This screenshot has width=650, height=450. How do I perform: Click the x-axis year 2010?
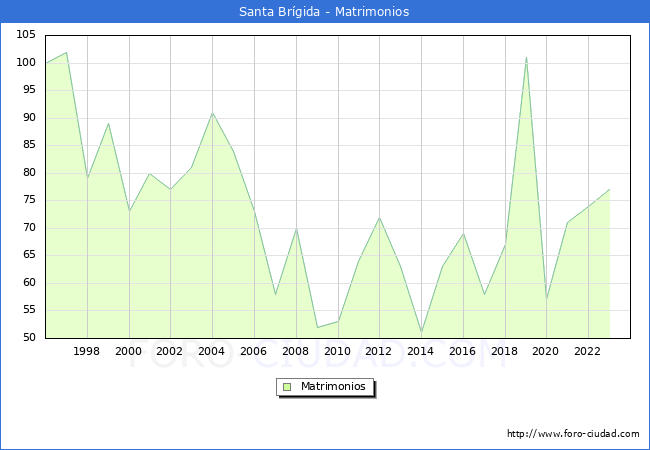(337, 351)
